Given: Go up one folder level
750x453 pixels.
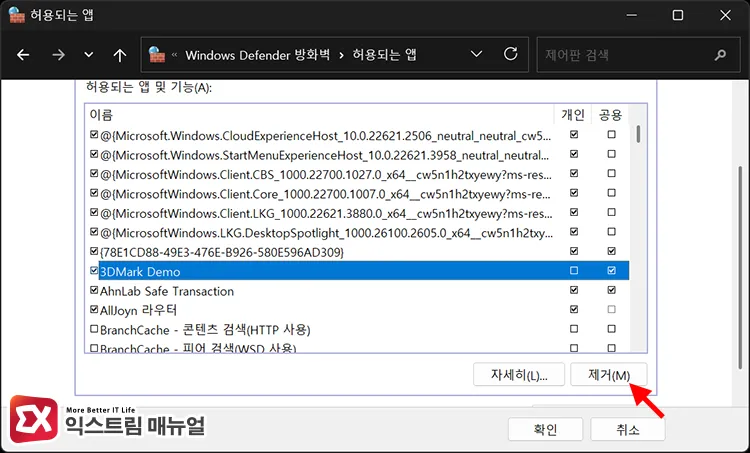Looking at the screenshot, I should click(120, 55).
